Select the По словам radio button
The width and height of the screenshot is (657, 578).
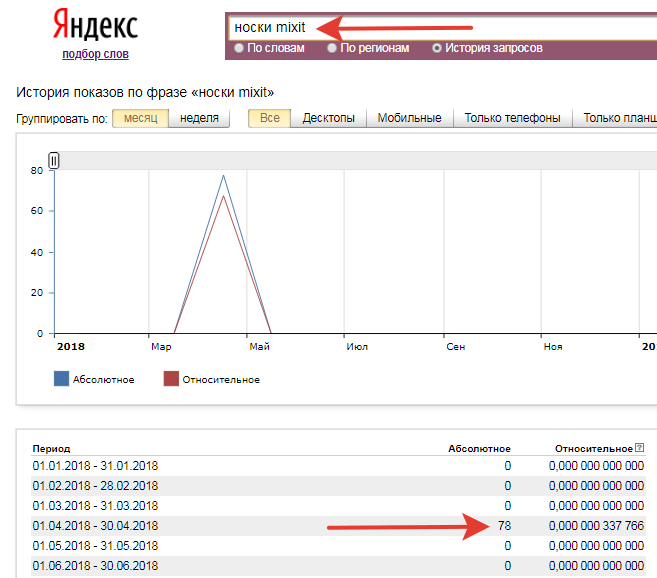point(239,48)
